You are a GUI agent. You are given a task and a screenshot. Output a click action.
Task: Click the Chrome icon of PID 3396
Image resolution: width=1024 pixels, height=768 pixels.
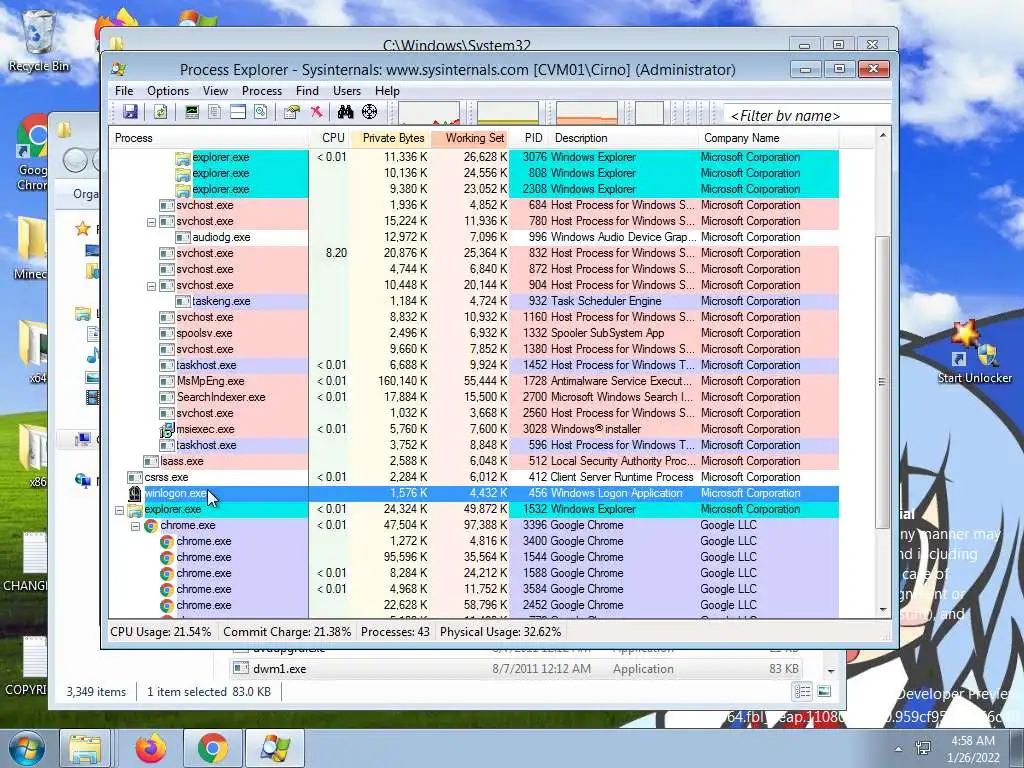tap(151, 525)
